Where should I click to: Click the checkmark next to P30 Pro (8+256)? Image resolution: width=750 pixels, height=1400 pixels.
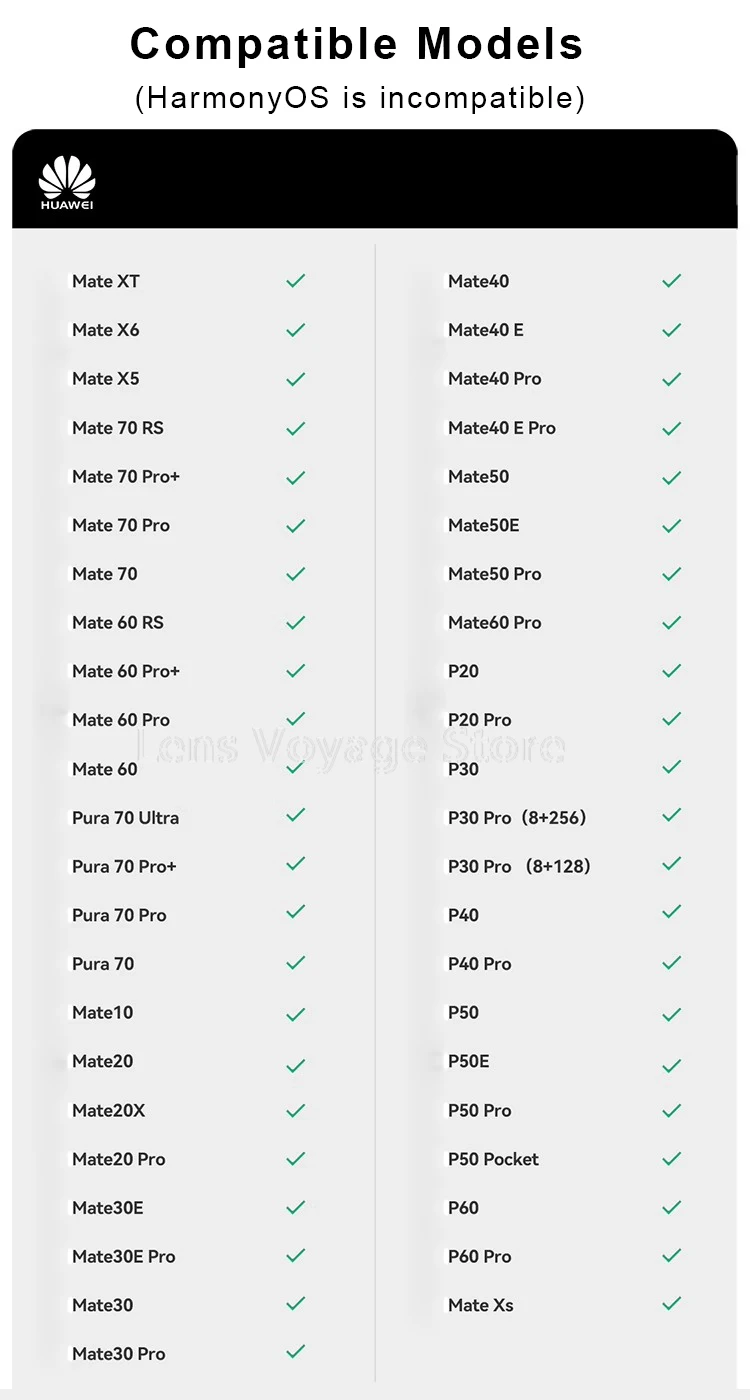point(671,815)
